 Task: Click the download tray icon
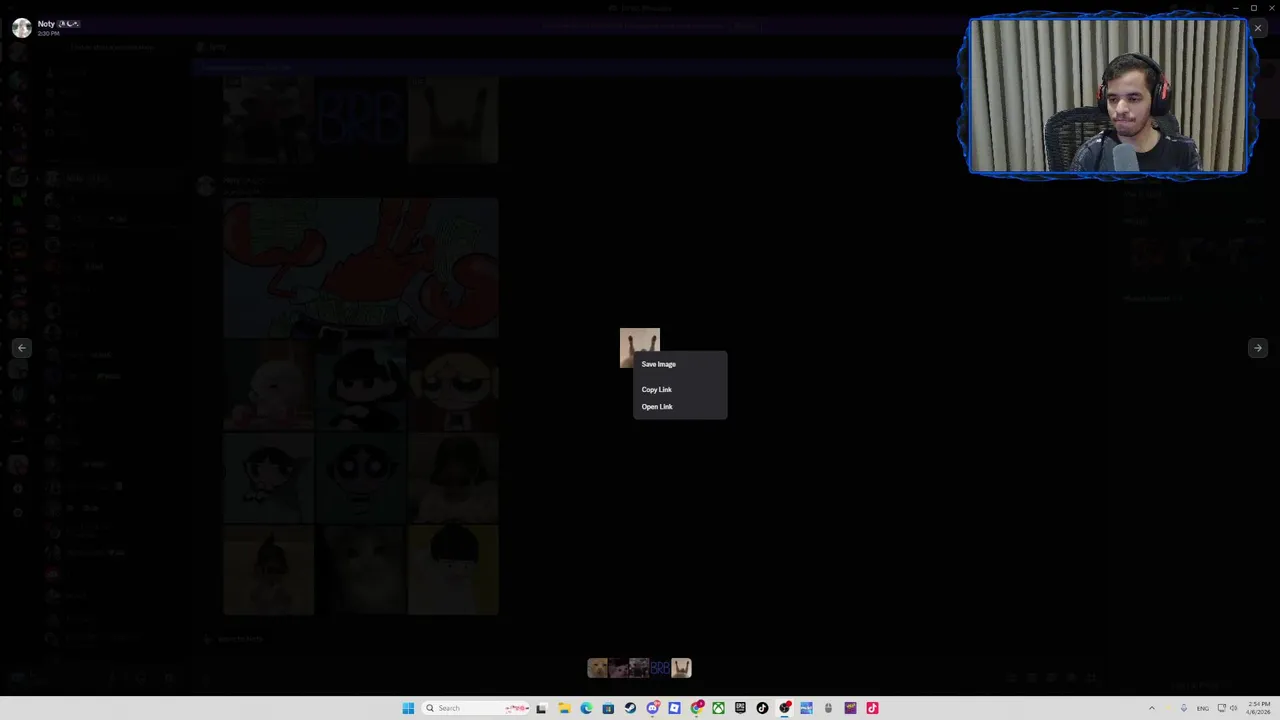1184,708
